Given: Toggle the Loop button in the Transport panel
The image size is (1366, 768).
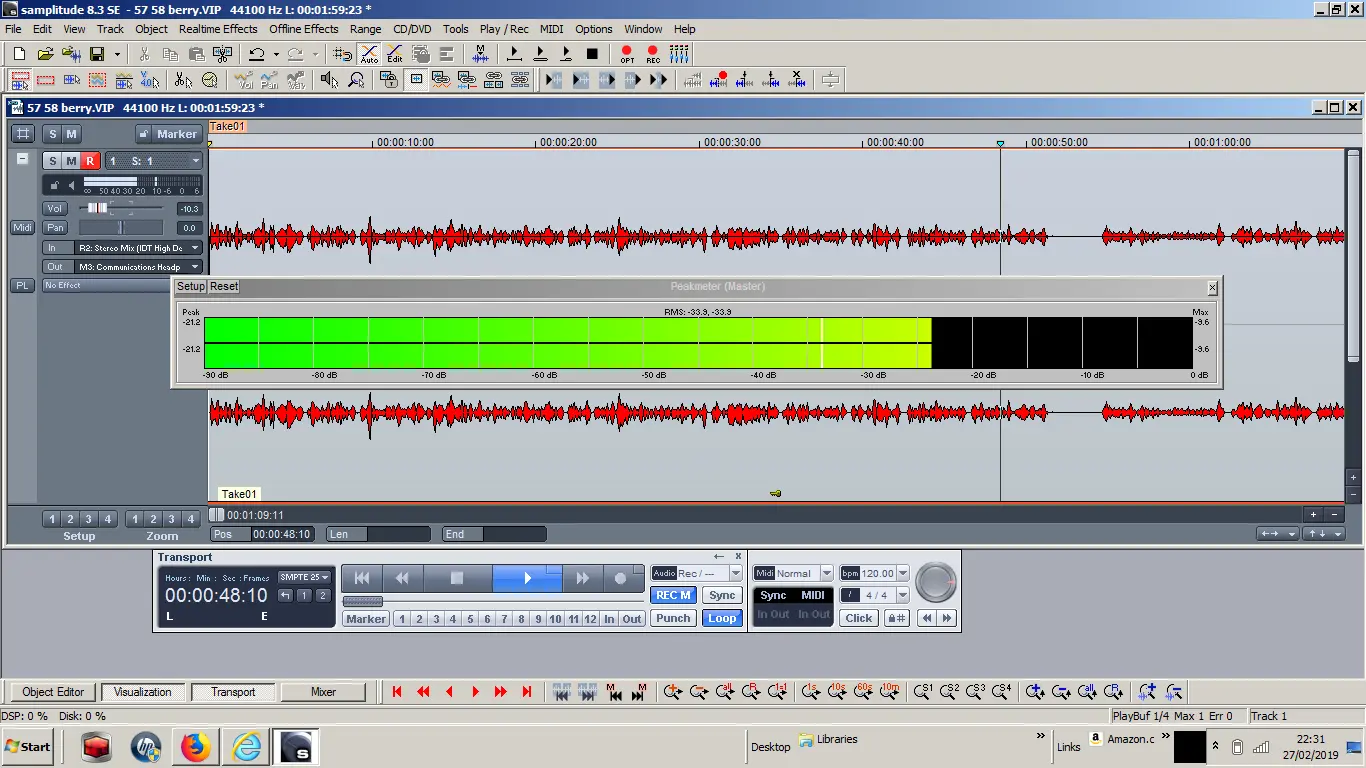Looking at the screenshot, I should (x=721, y=618).
